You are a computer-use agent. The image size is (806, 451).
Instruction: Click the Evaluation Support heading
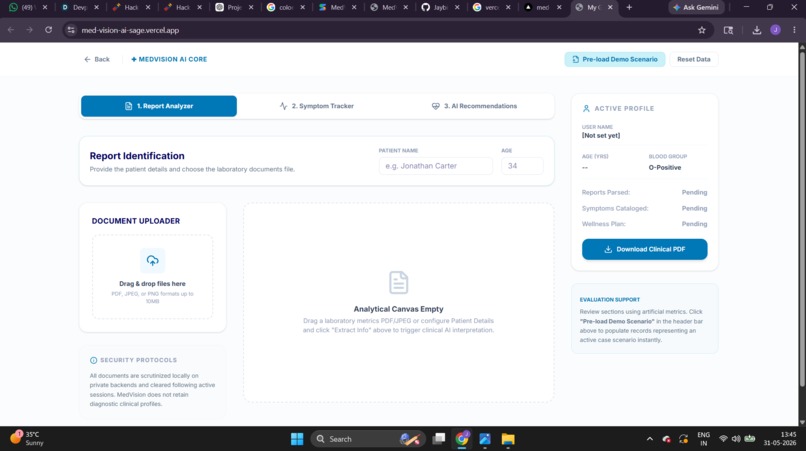(610, 299)
